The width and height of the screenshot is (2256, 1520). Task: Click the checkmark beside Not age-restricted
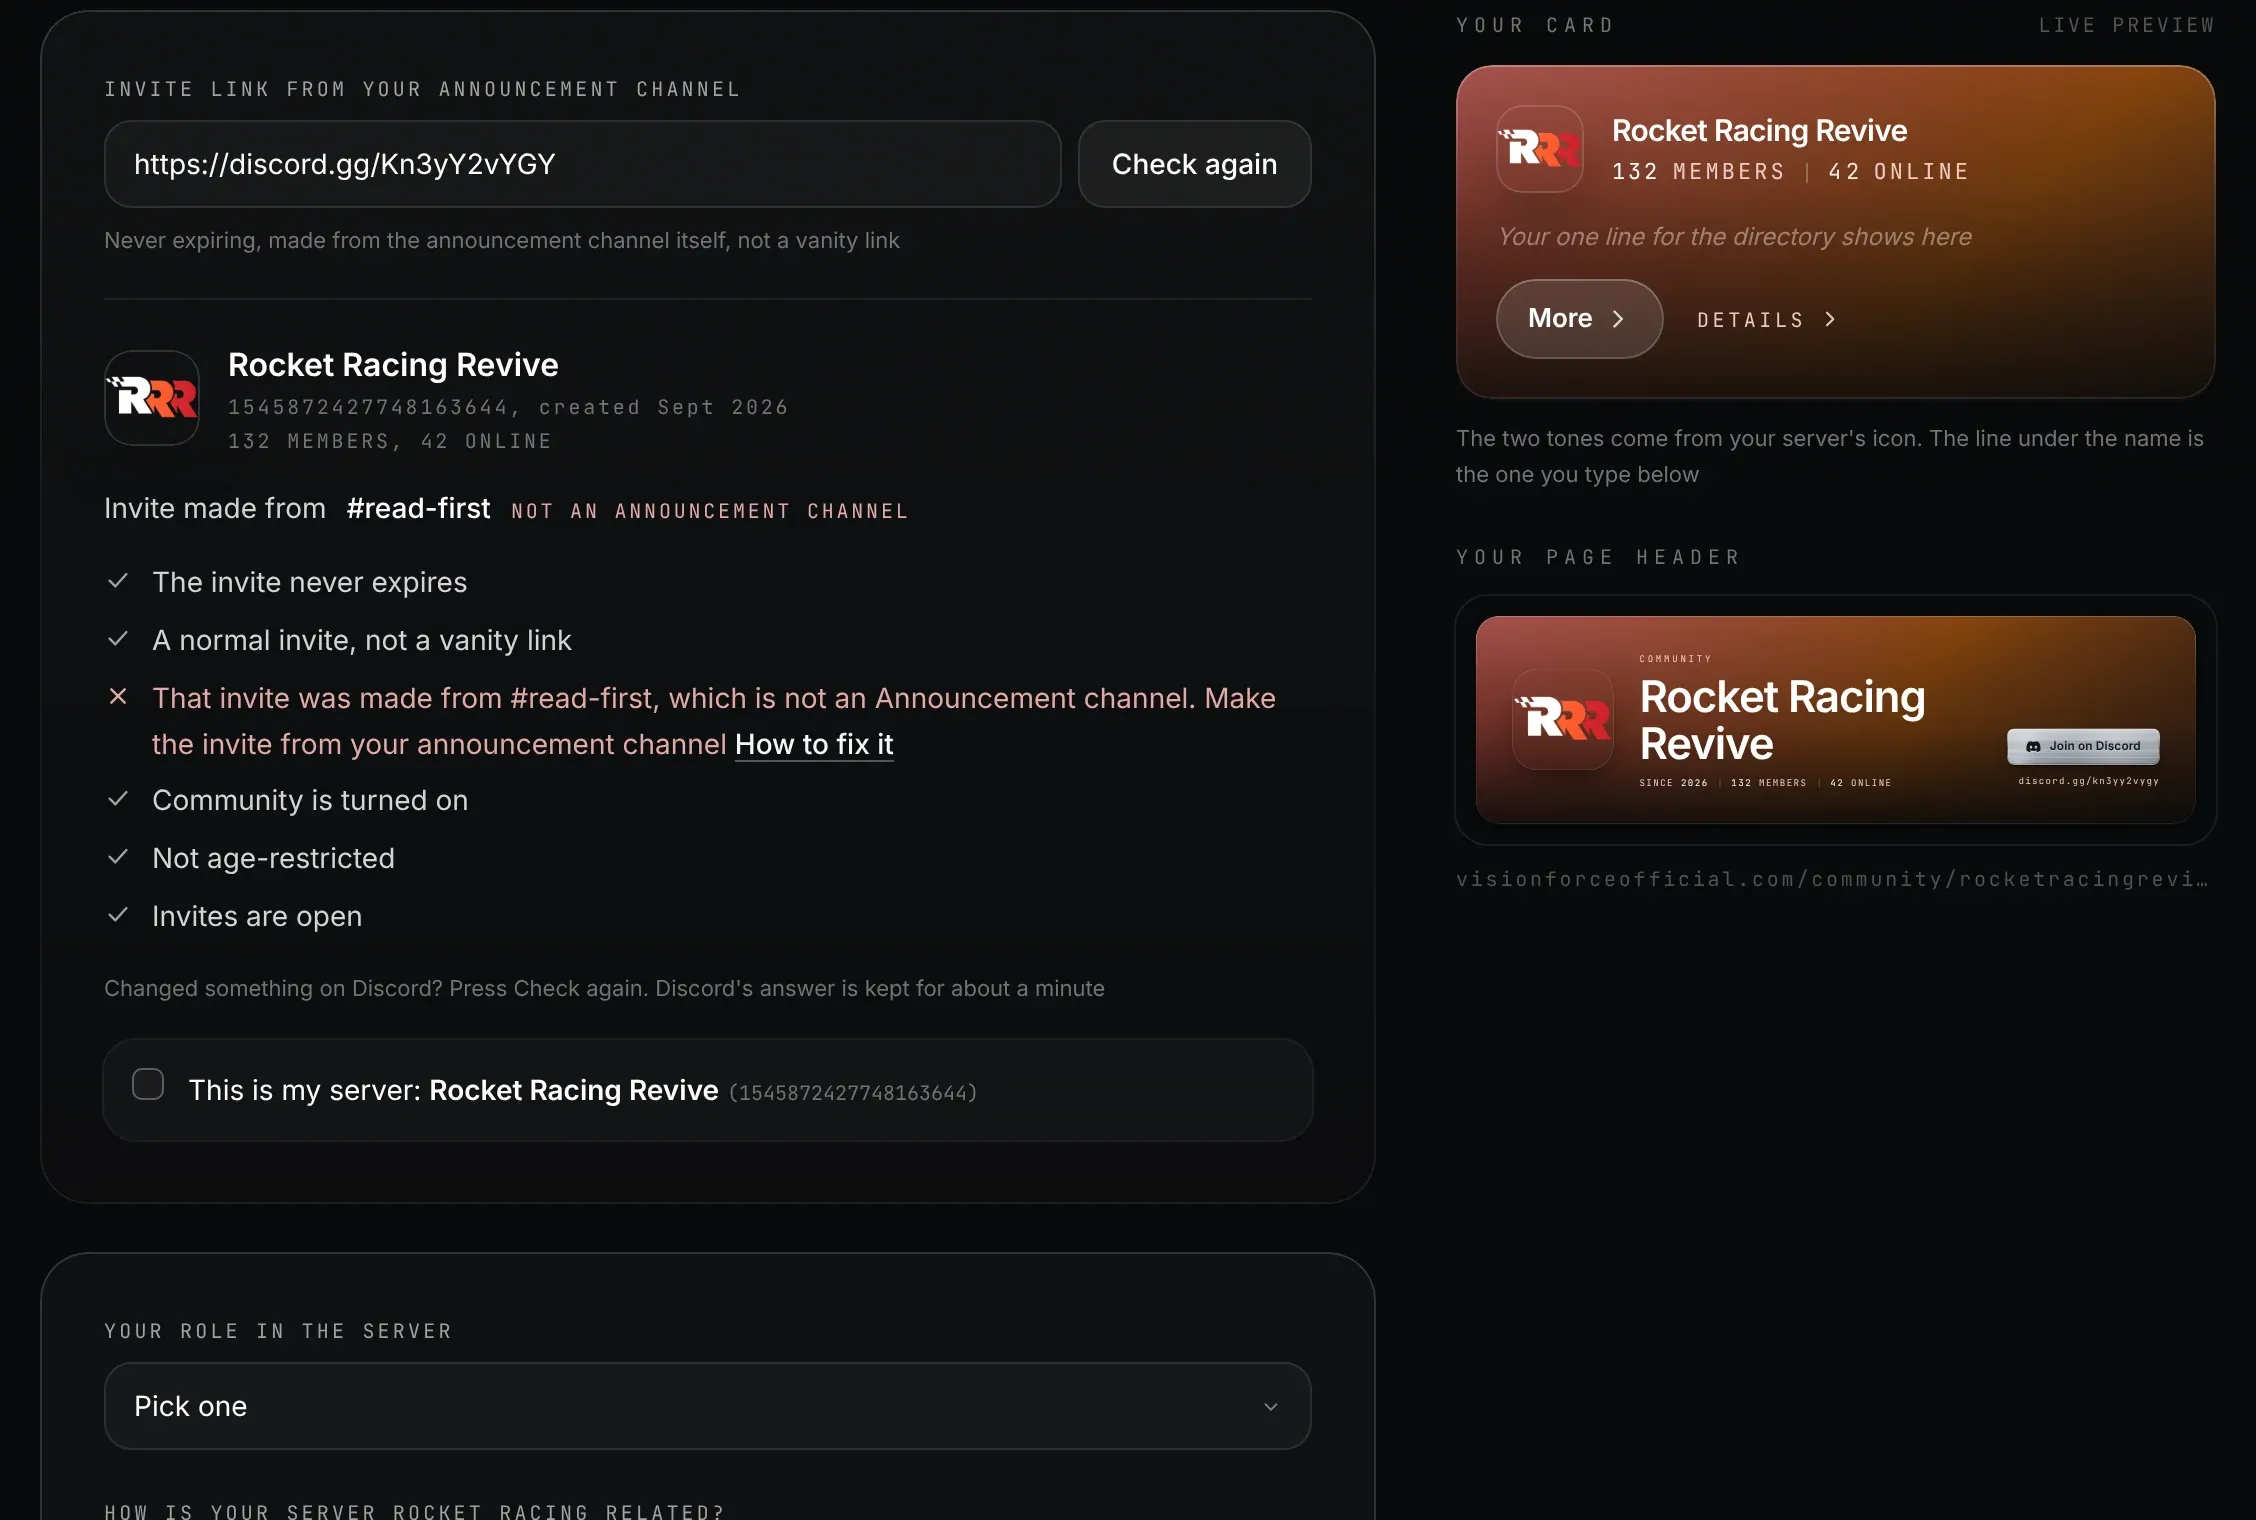tap(118, 857)
